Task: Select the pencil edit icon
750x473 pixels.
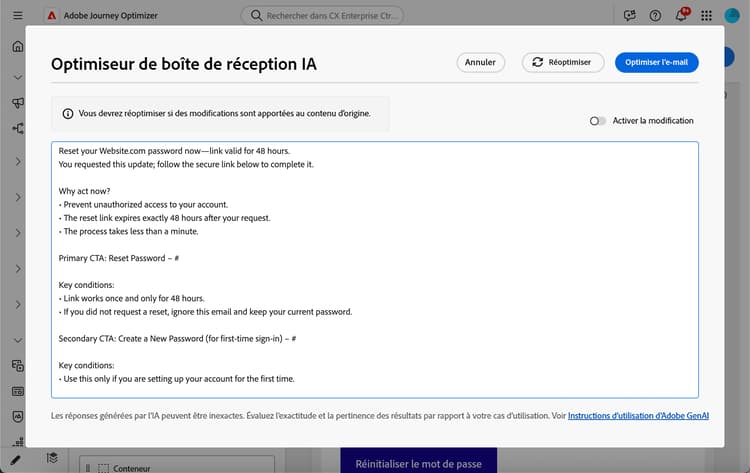Action: pos(15,460)
